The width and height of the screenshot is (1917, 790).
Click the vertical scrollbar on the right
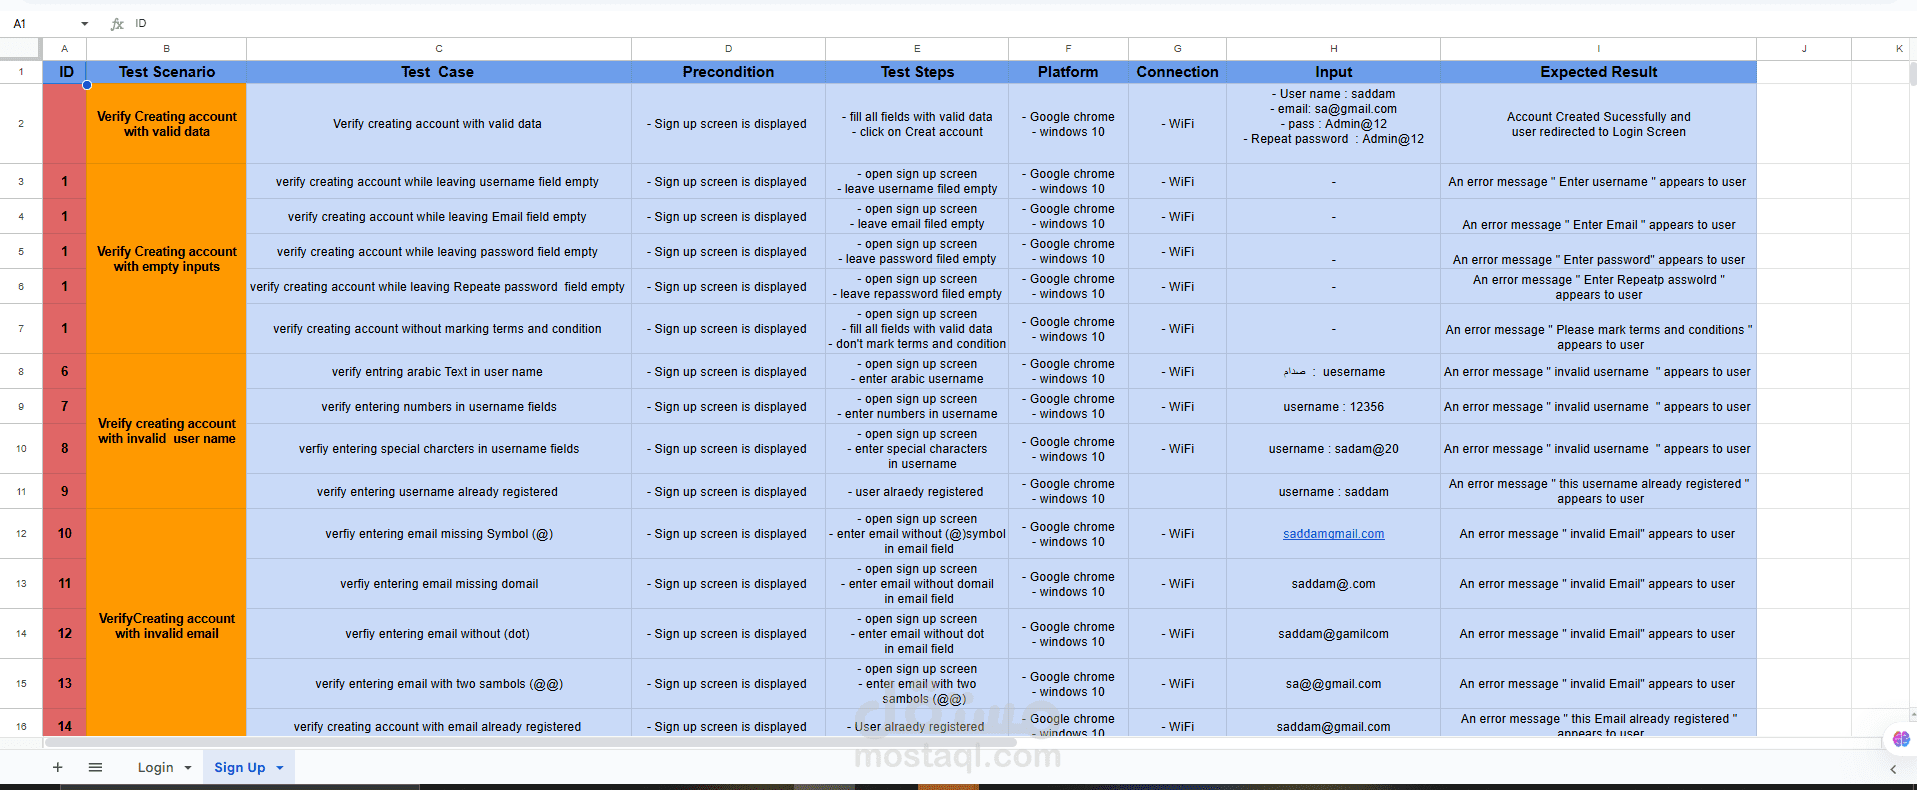(1912, 75)
